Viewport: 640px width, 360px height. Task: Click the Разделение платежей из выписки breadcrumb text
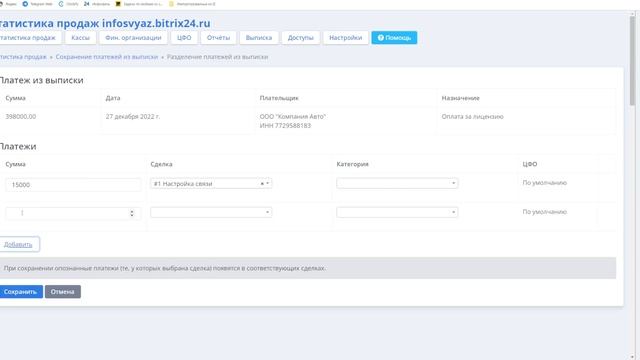[x=218, y=57]
